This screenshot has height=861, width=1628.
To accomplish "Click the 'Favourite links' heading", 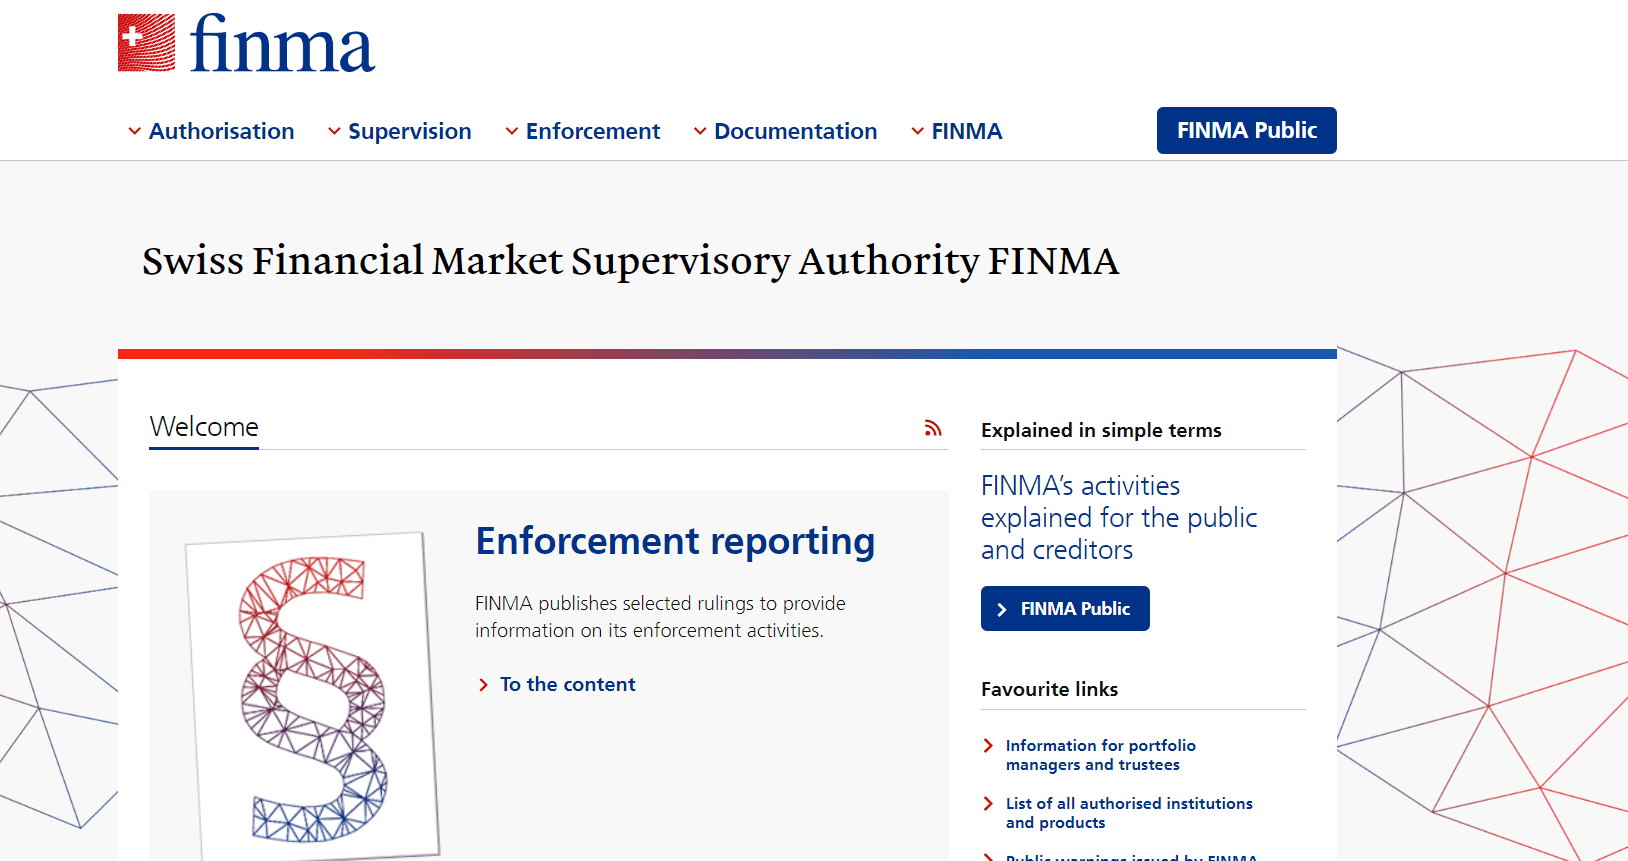I will pyautogui.click(x=1049, y=689).
